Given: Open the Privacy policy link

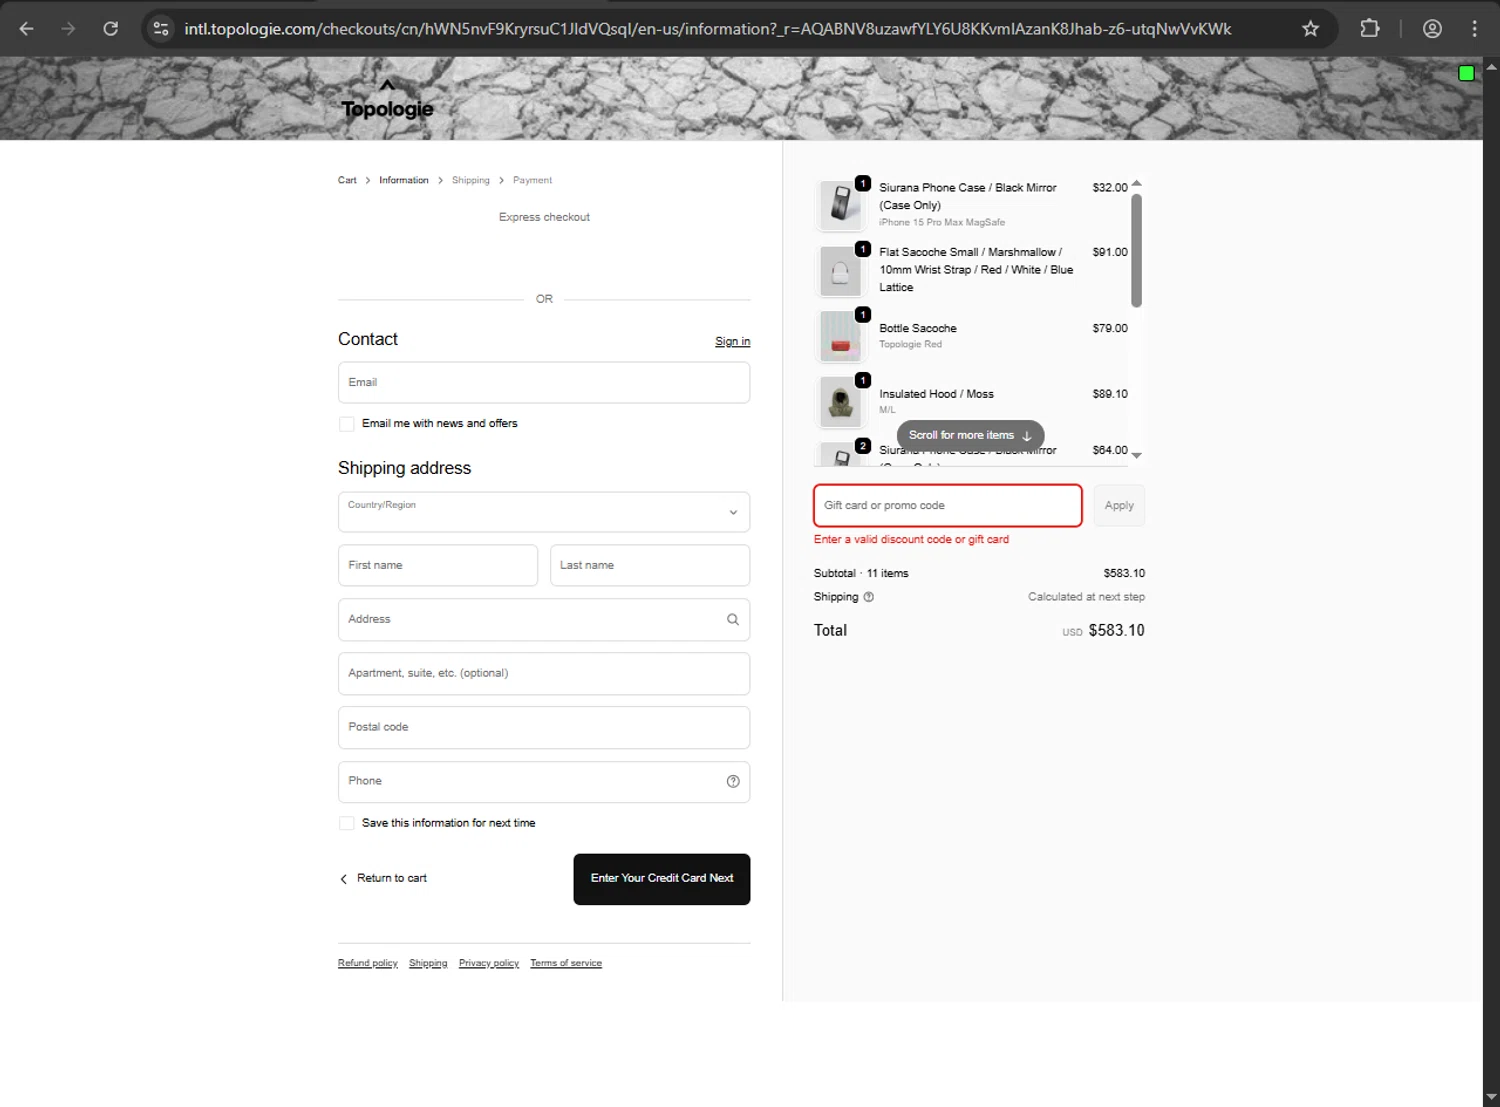Looking at the screenshot, I should 489,964.
